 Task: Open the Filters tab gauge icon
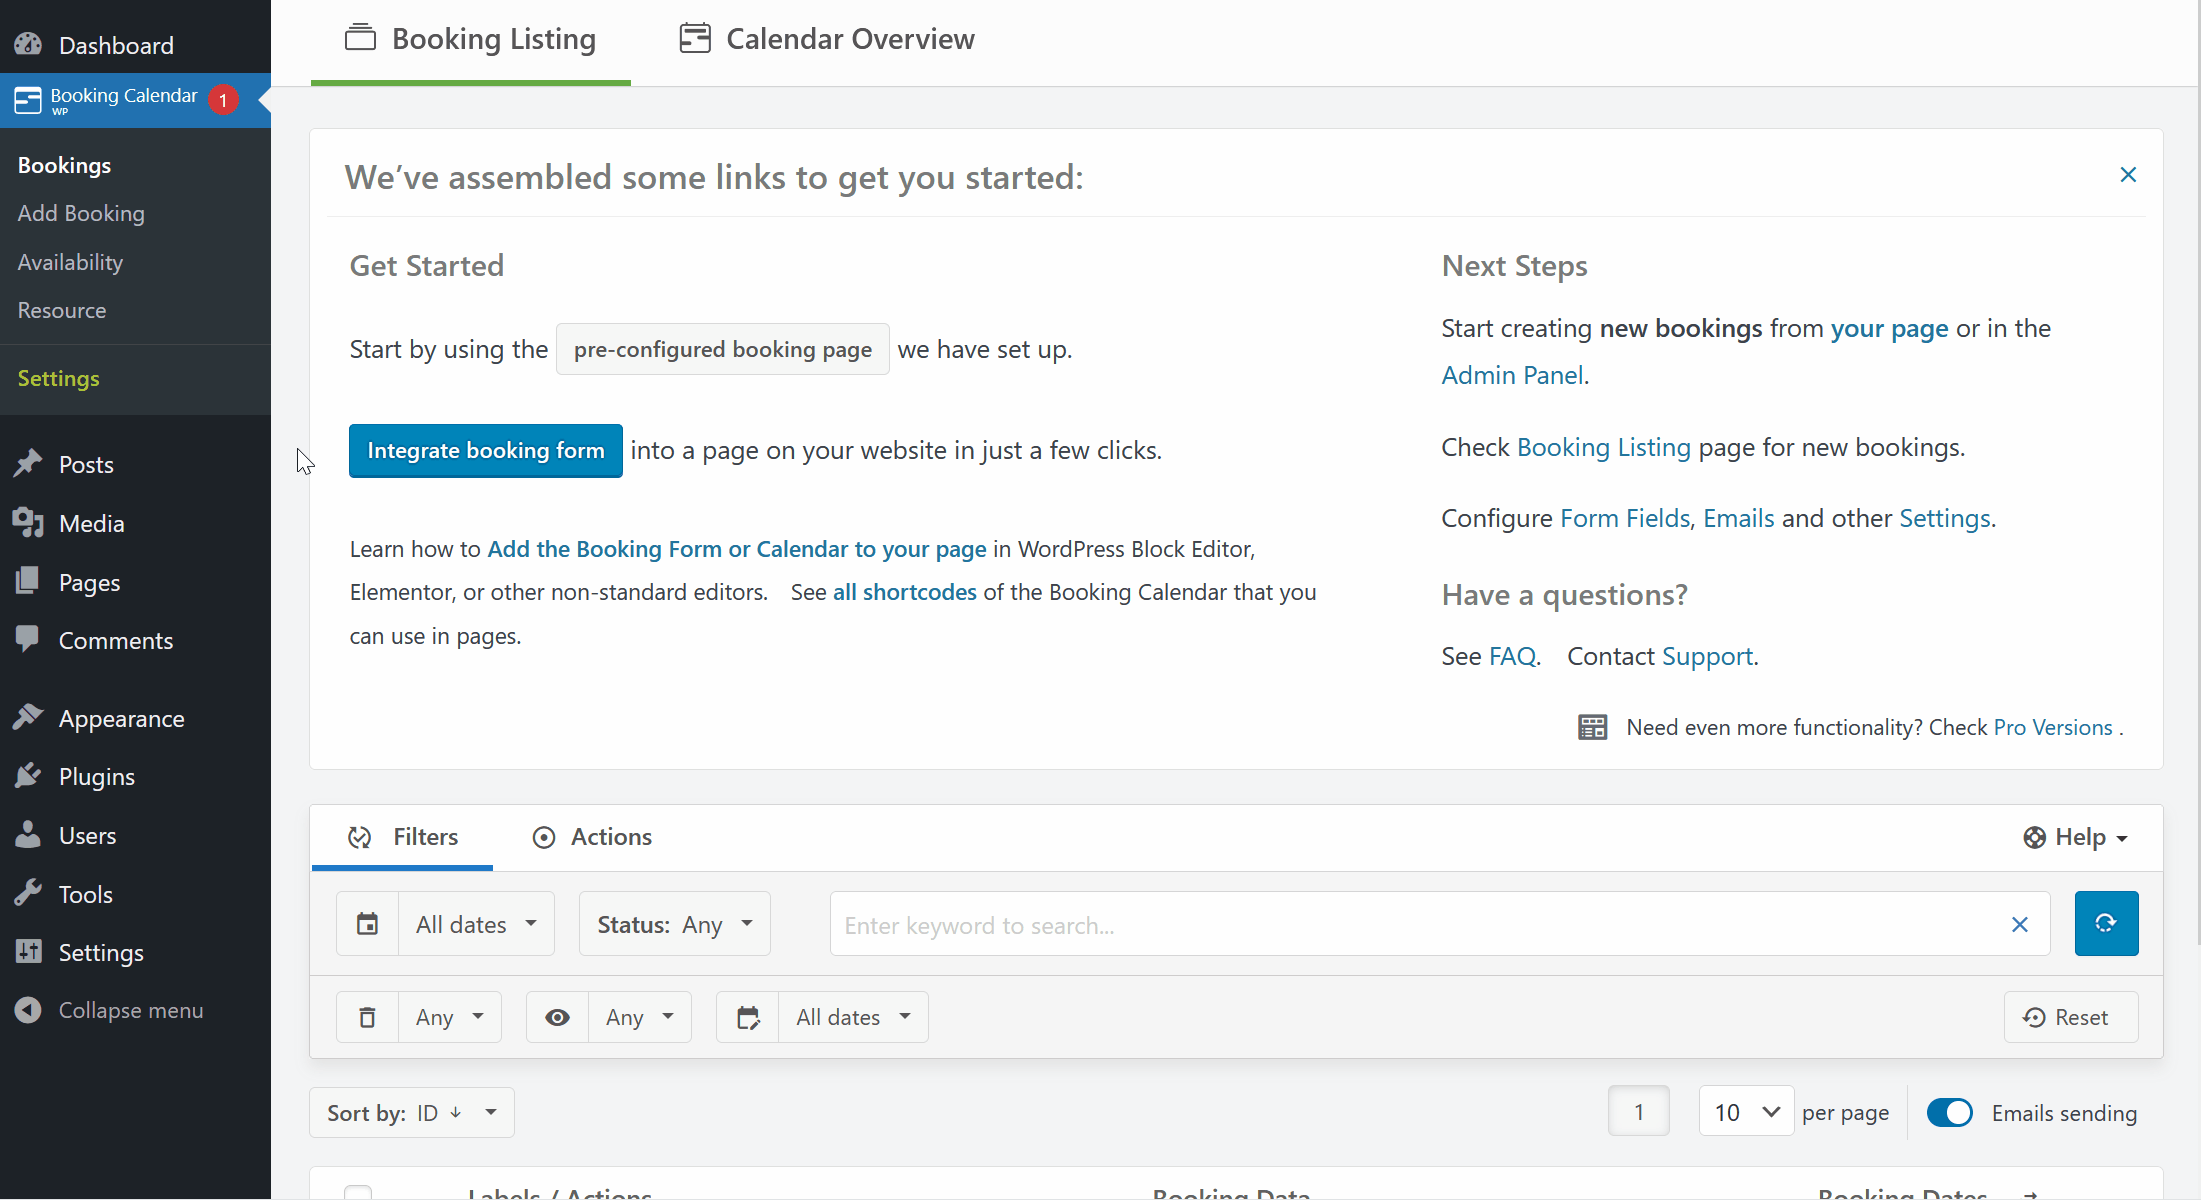(x=360, y=837)
